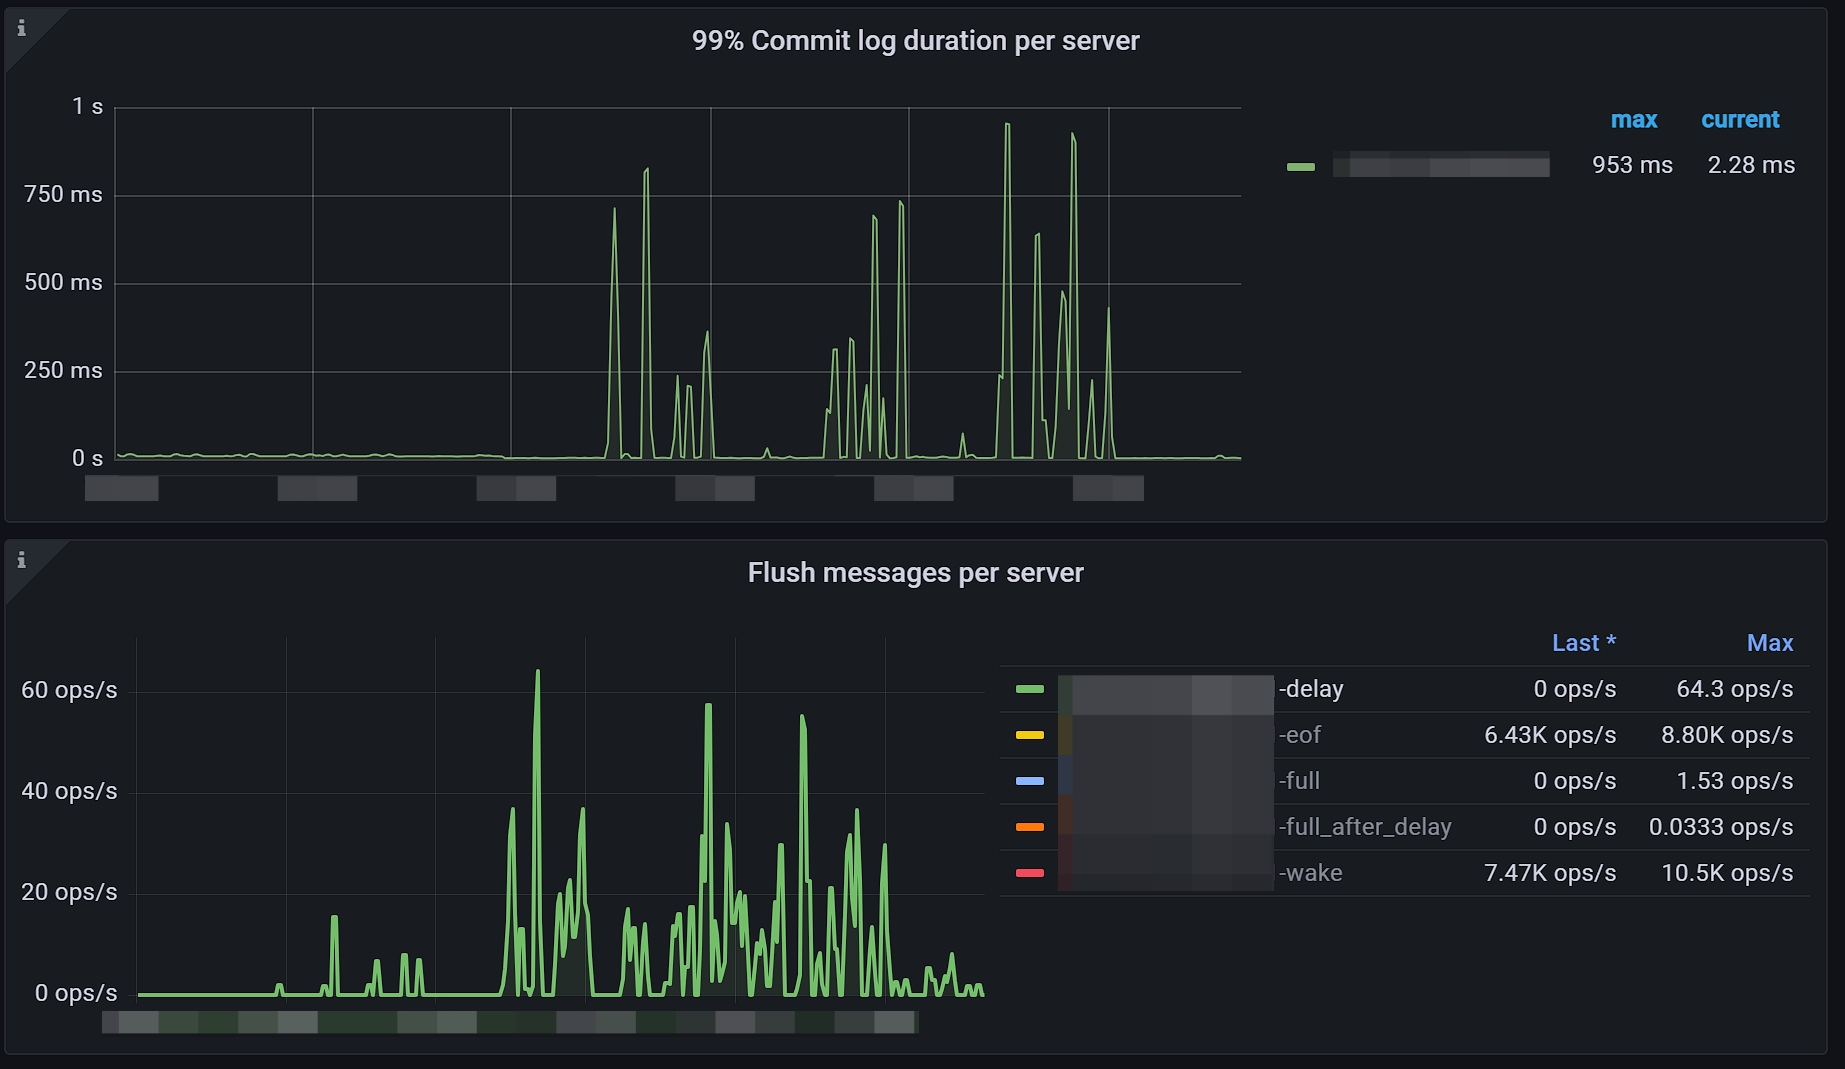Image resolution: width=1845 pixels, height=1069 pixels.
Task: Toggle the -full series on or off
Action: pos(1300,781)
